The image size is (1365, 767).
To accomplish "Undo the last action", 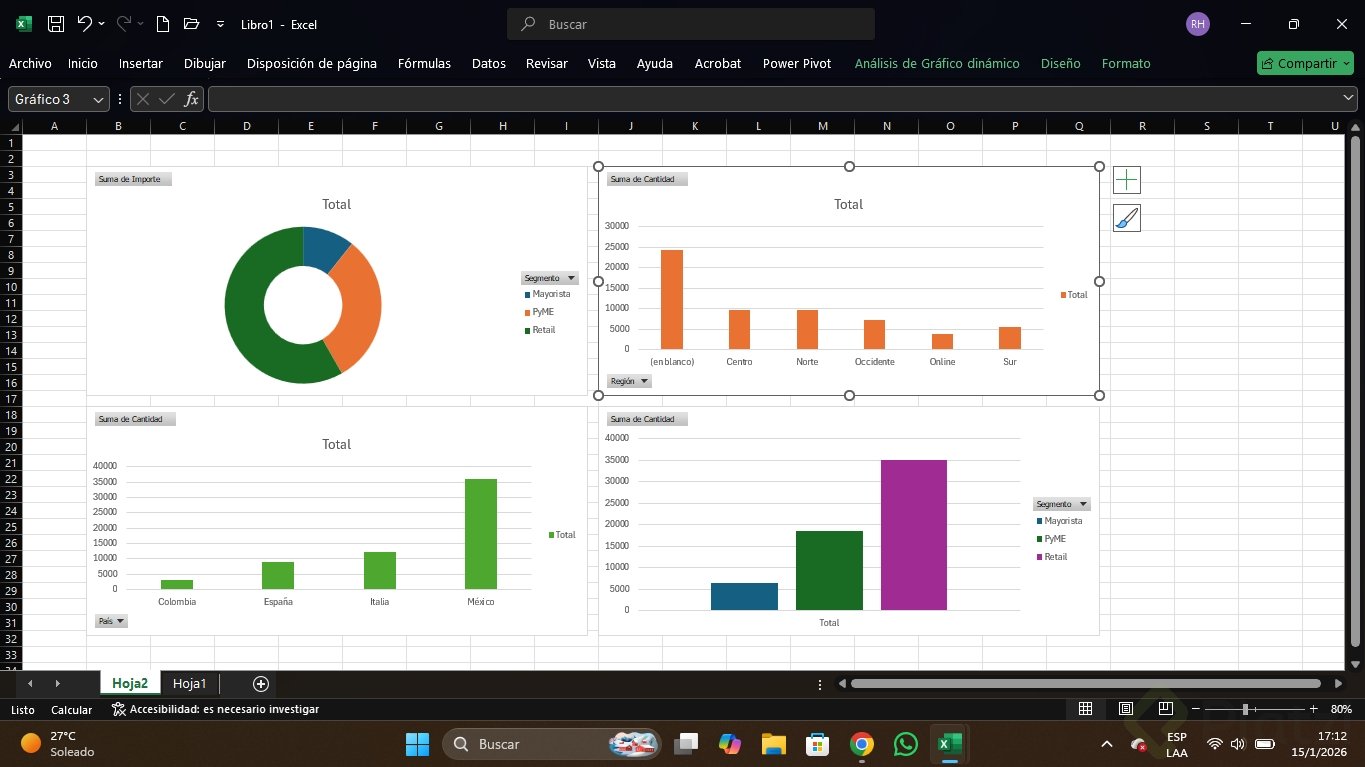I will point(85,24).
